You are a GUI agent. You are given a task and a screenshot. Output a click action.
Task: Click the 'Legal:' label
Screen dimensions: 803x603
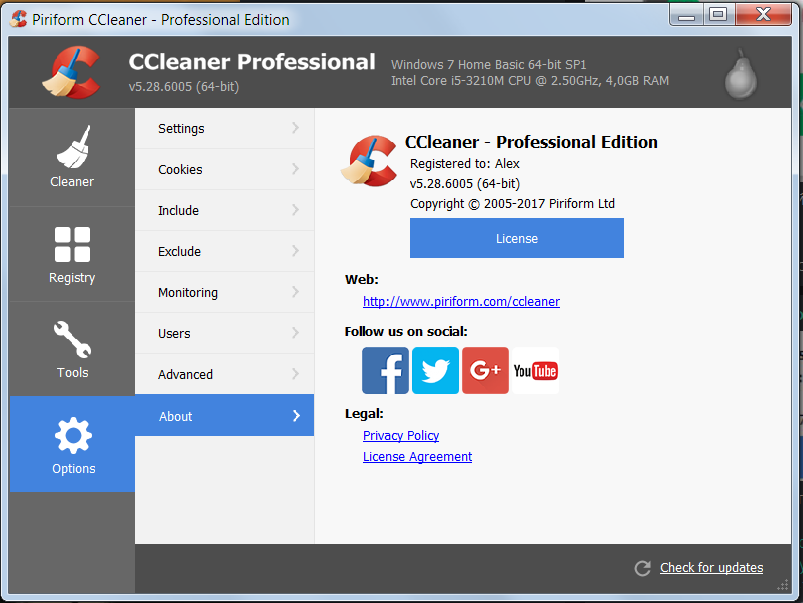(364, 414)
